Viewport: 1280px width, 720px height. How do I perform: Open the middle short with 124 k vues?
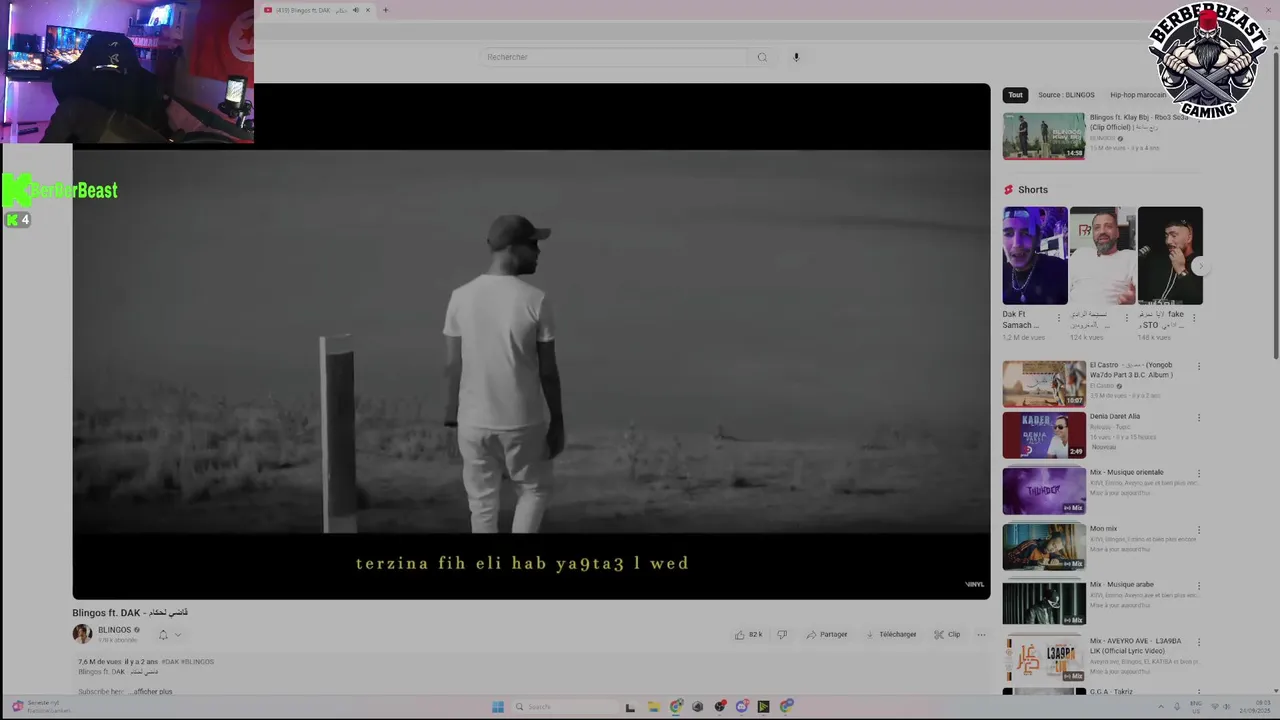coord(1102,255)
